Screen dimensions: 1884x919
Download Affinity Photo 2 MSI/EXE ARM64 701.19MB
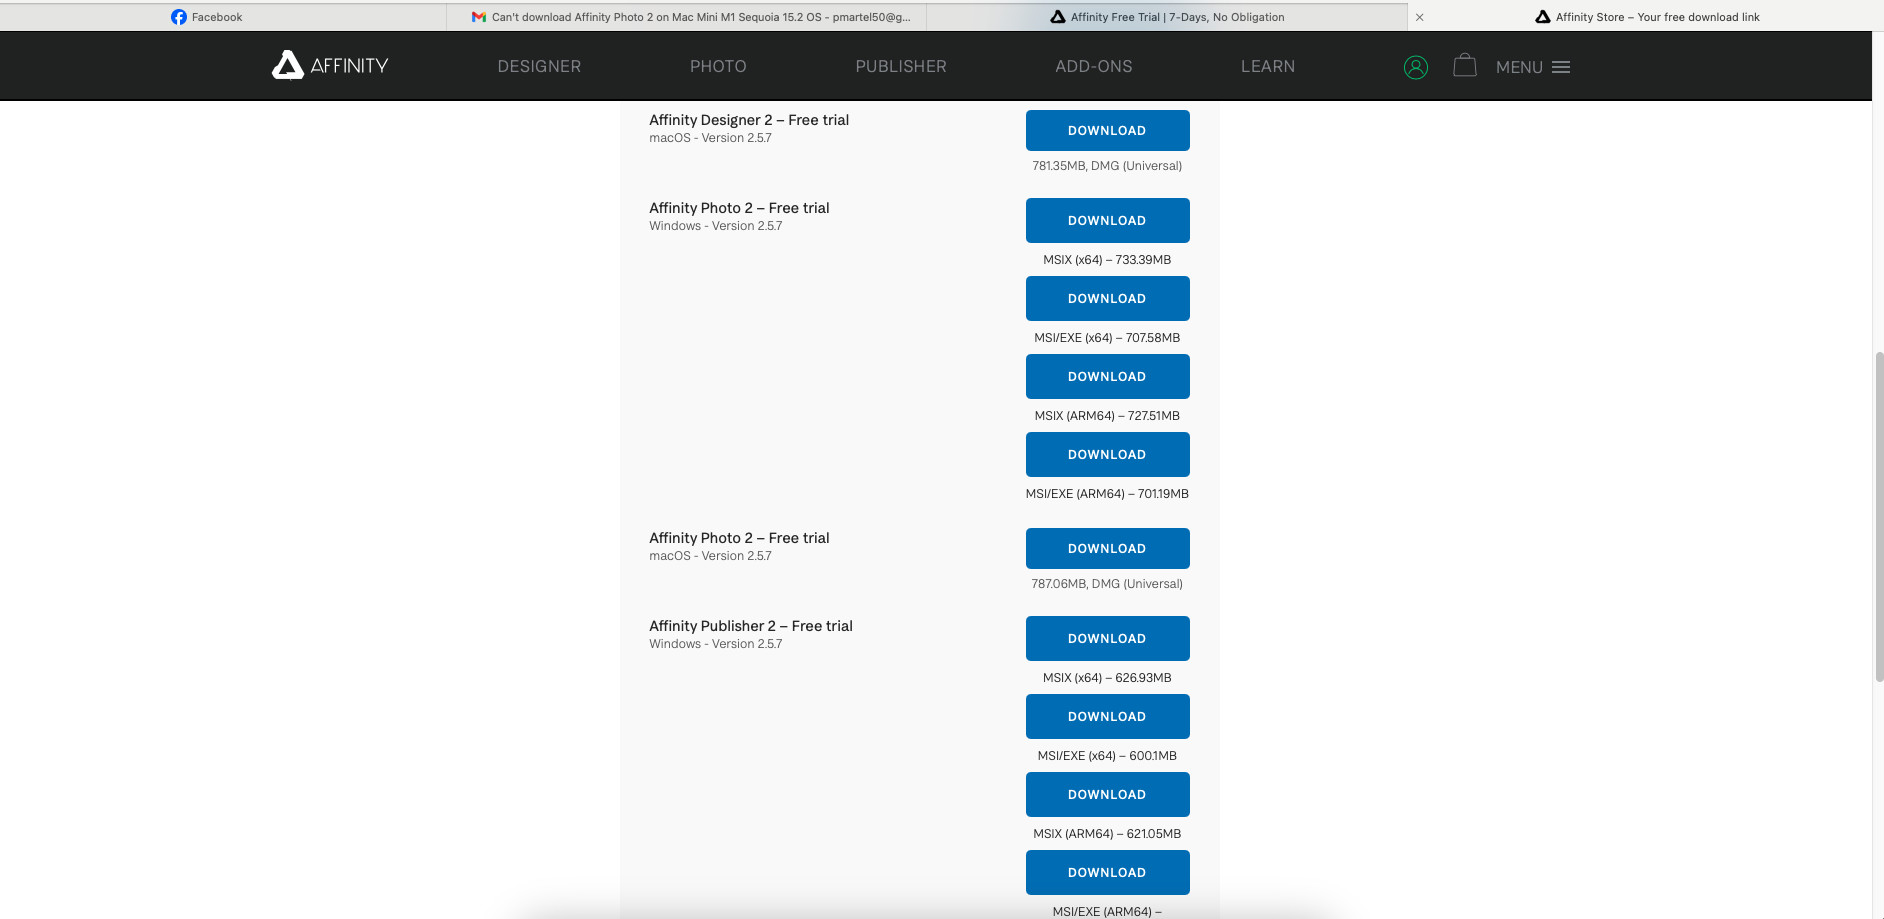[1107, 454]
